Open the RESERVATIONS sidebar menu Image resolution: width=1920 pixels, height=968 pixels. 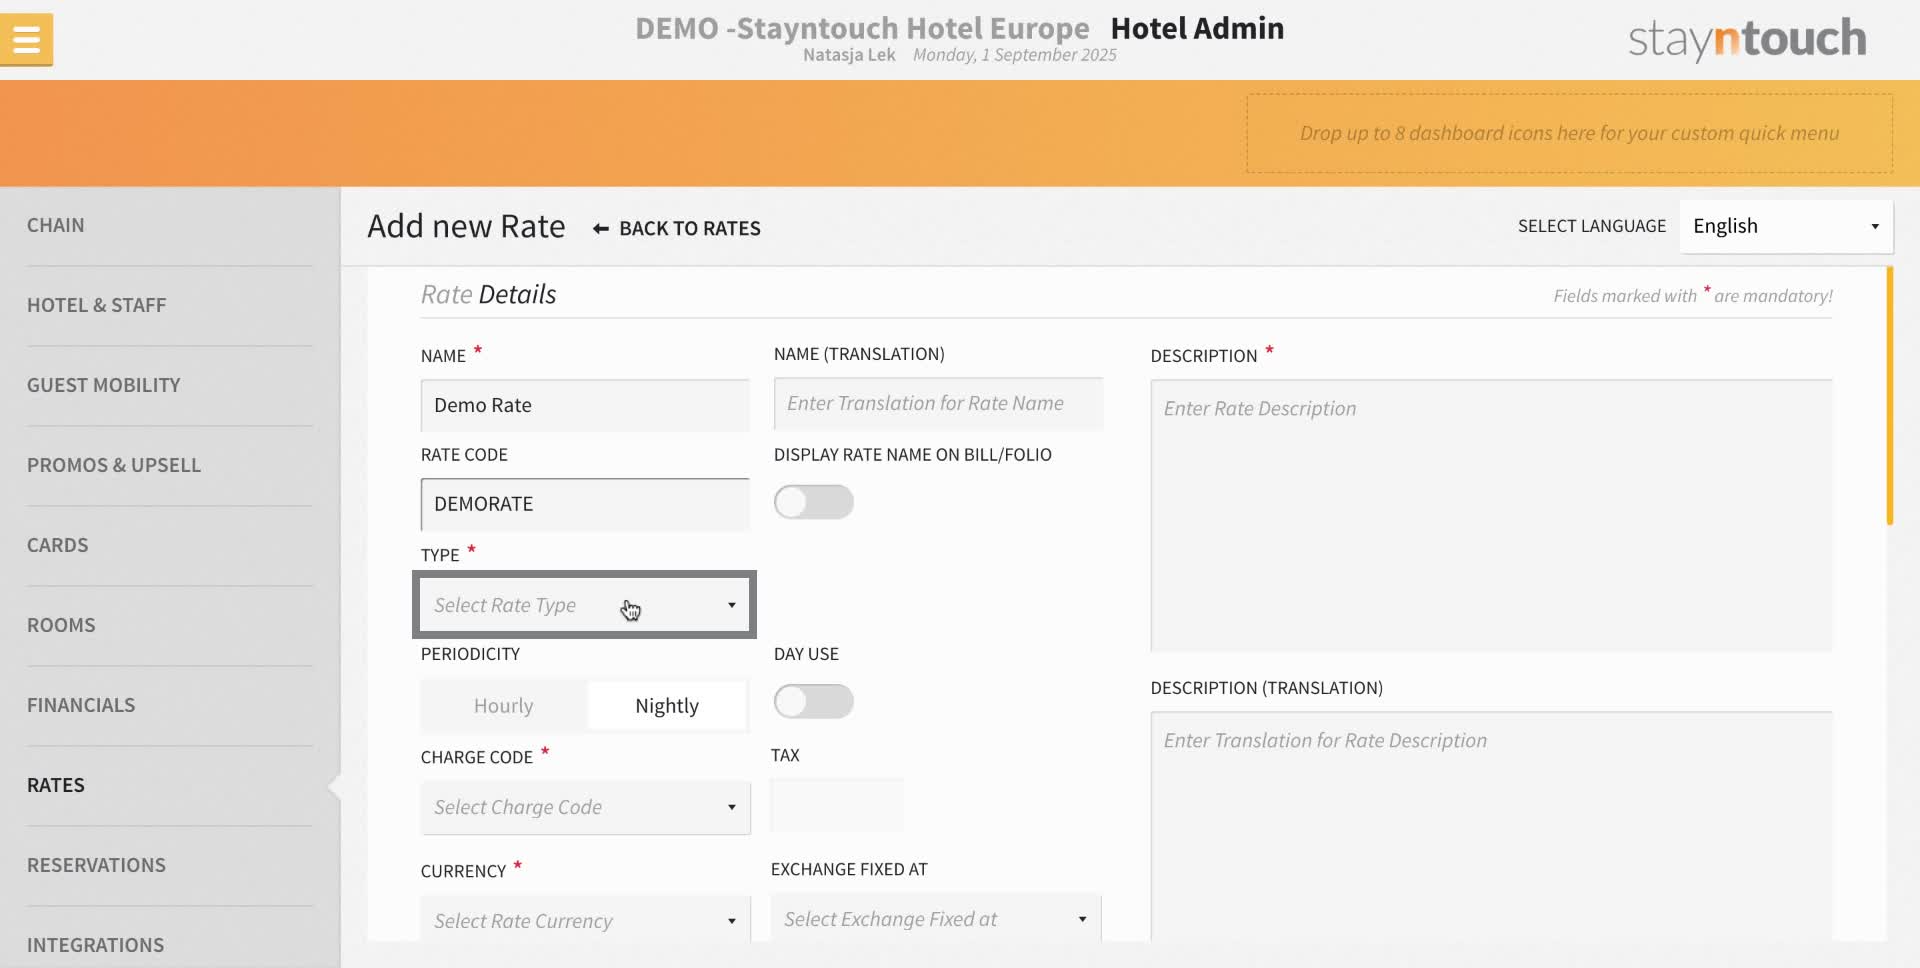97,865
